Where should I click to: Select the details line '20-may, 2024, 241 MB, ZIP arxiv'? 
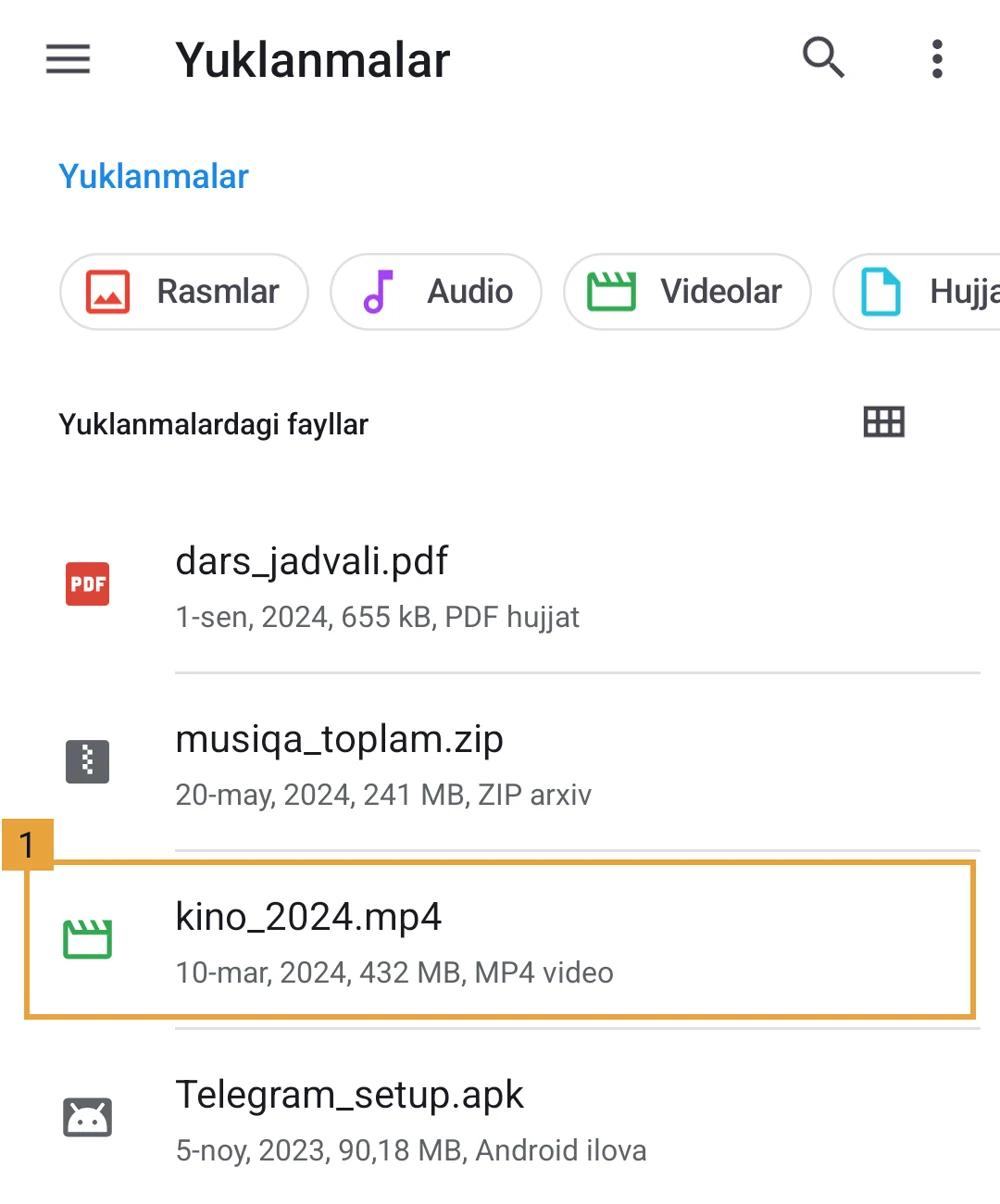(383, 795)
